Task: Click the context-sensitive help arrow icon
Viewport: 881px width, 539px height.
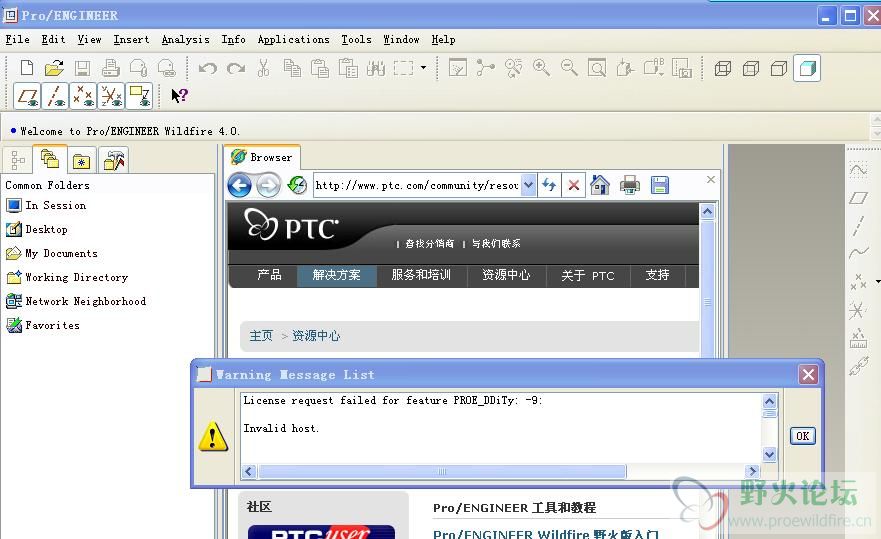Action: pos(179,96)
